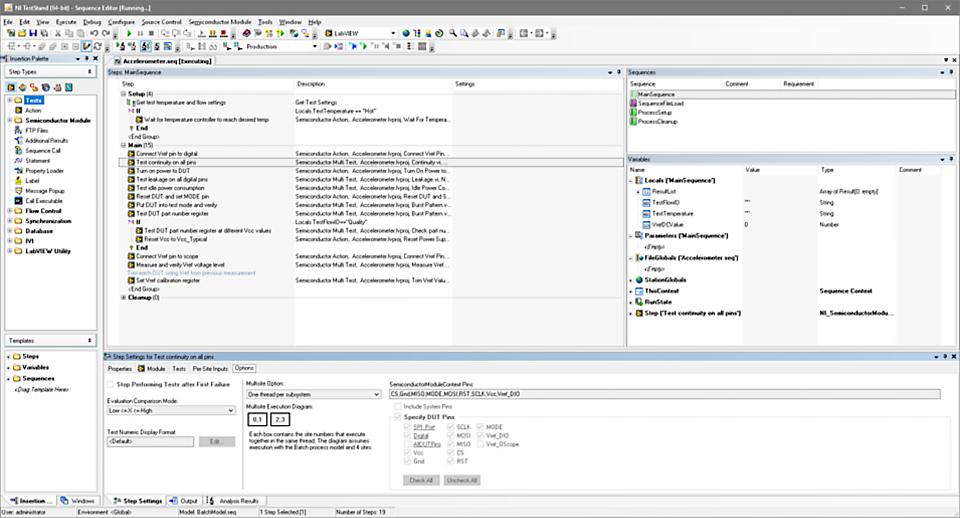Click the ProcessCleanup sequence icon
Image resolution: width=960 pixels, height=518 pixels.
[x=634, y=121]
